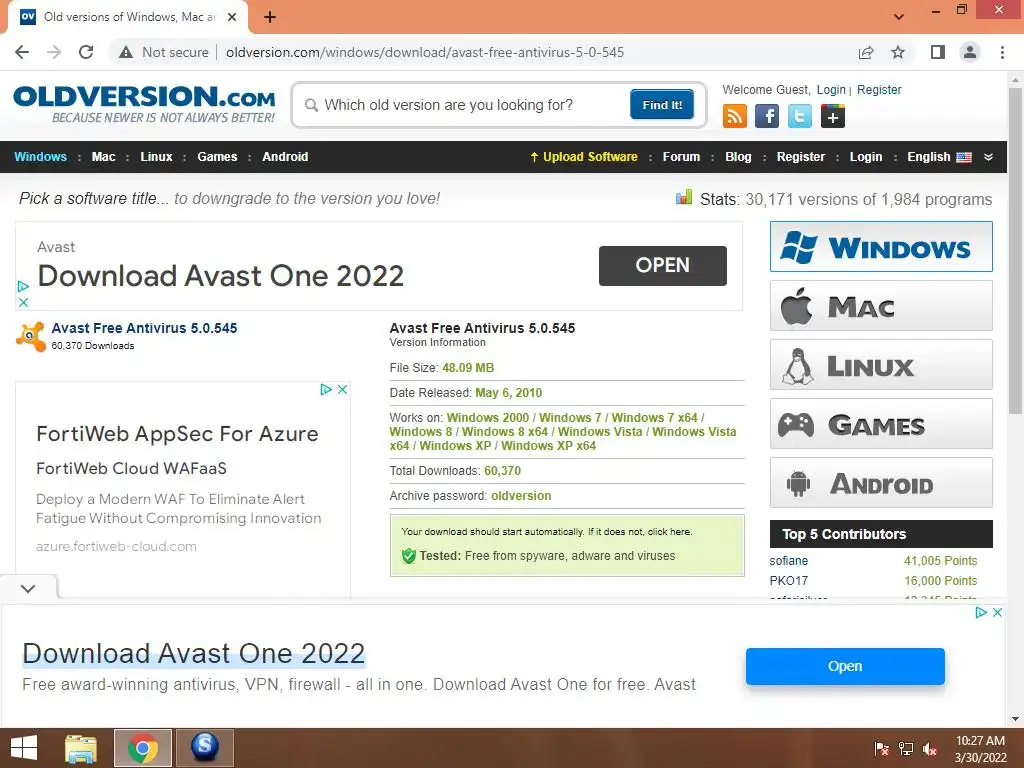Bookmark this page with star icon
The width and height of the screenshot is (1024, 768).
point(898,52)
